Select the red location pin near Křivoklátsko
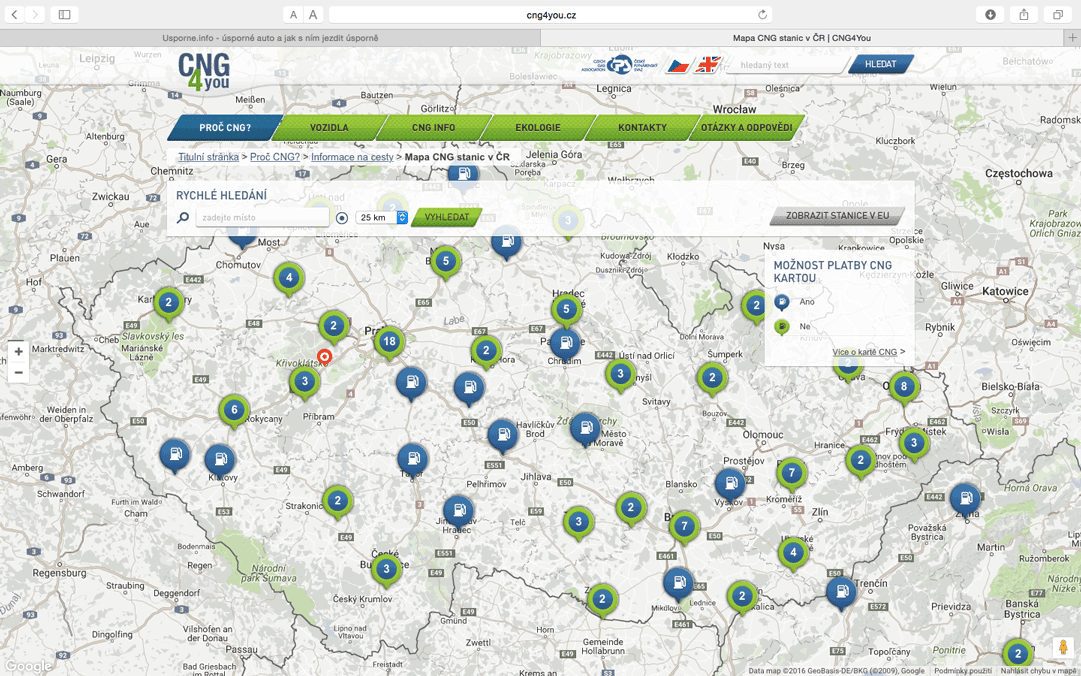The width and height of the screenshot is (1081, 676). pos(324,357)
